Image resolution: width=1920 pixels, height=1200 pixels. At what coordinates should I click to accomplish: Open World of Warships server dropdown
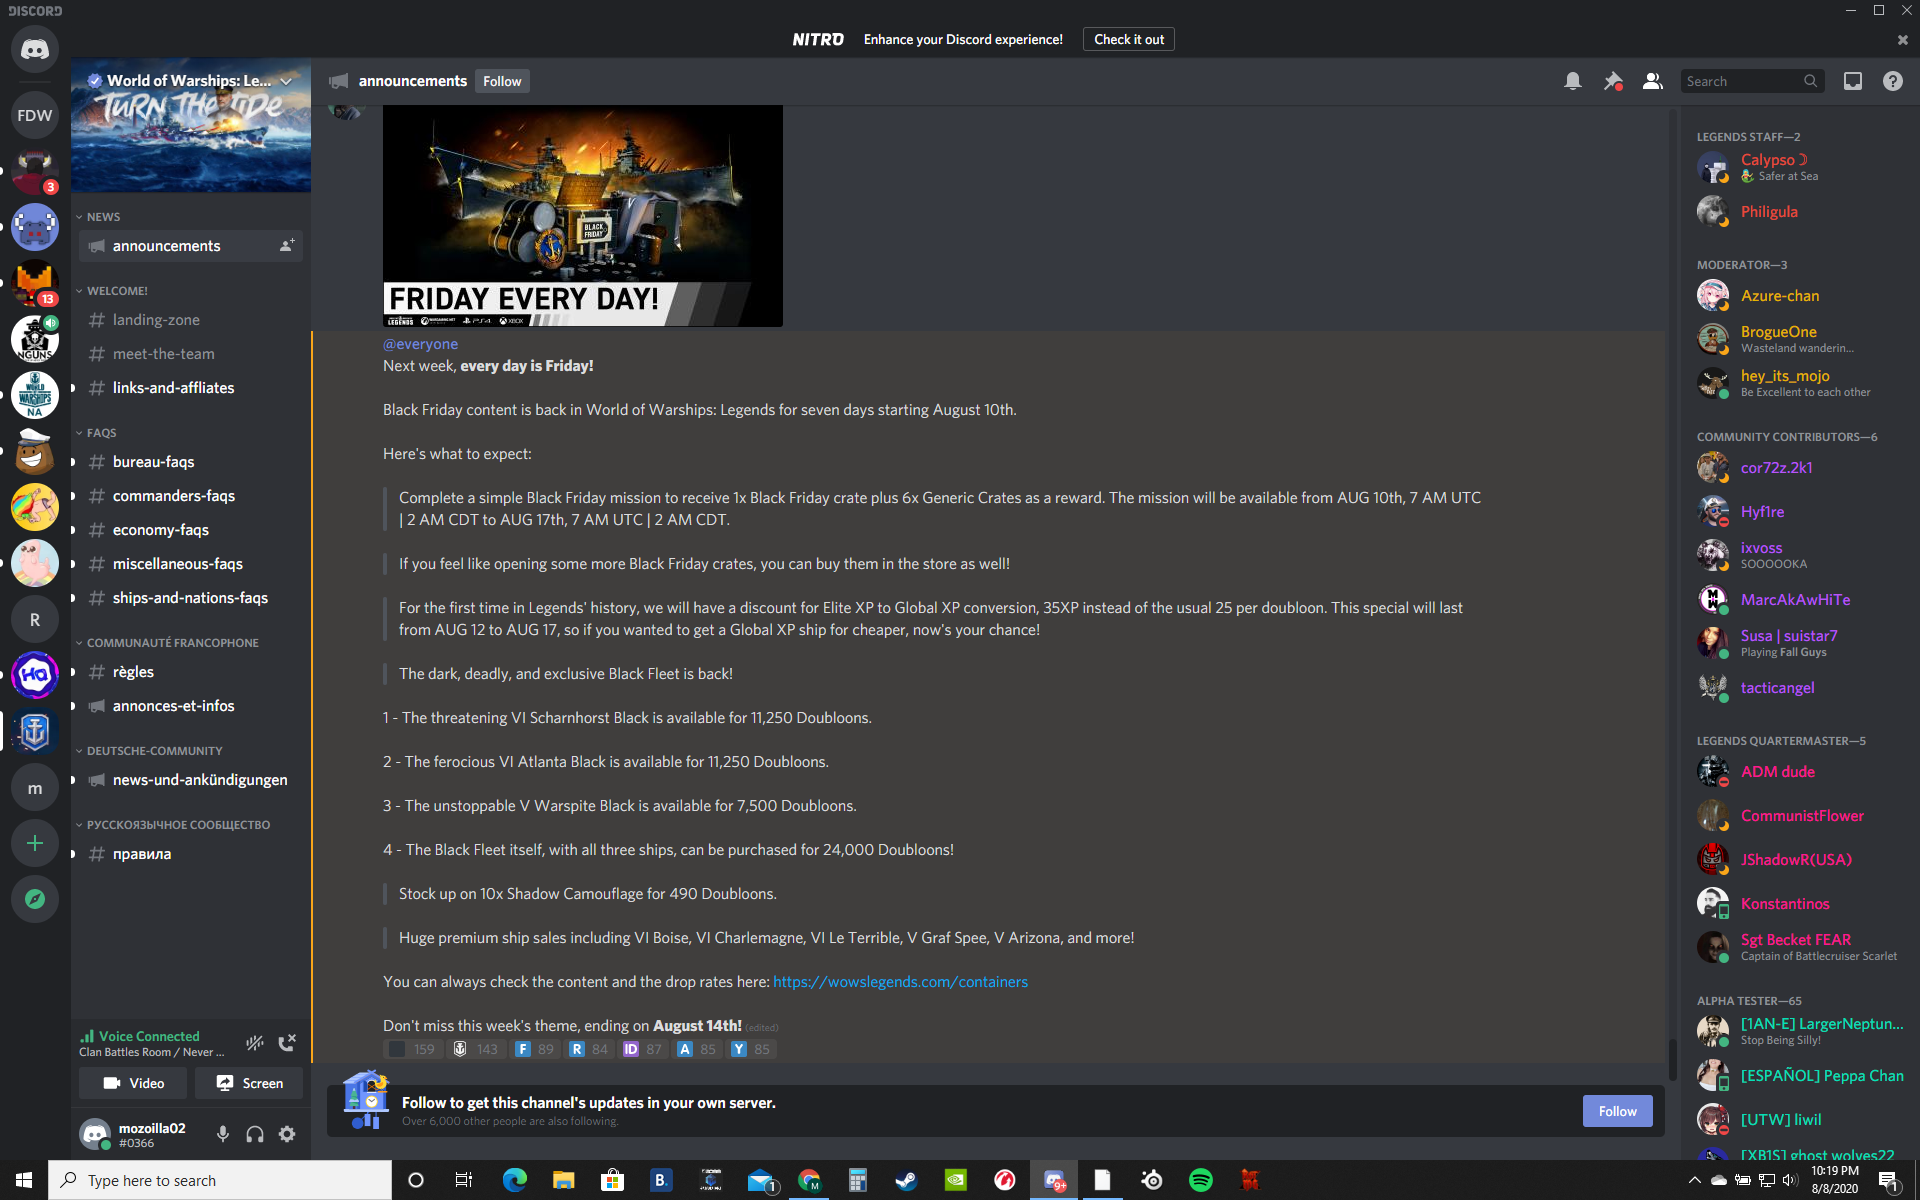coord(286,81)
